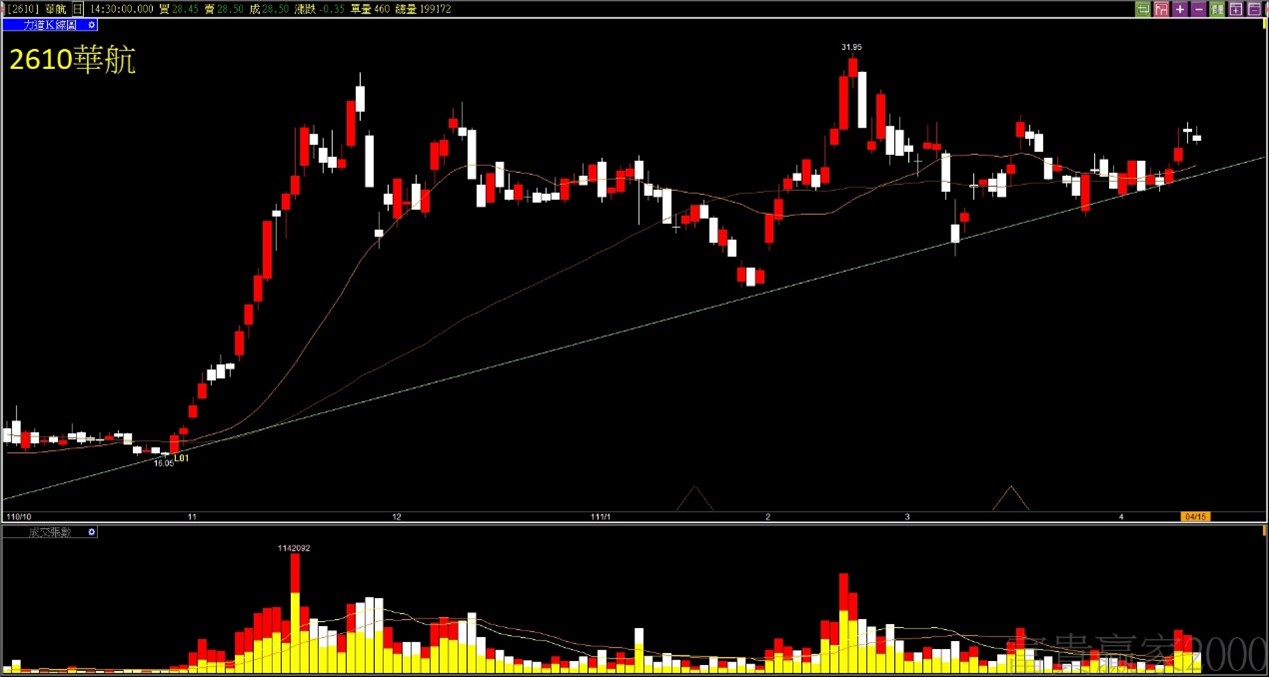Click the pink chart layout icon

coord(1161,9)
